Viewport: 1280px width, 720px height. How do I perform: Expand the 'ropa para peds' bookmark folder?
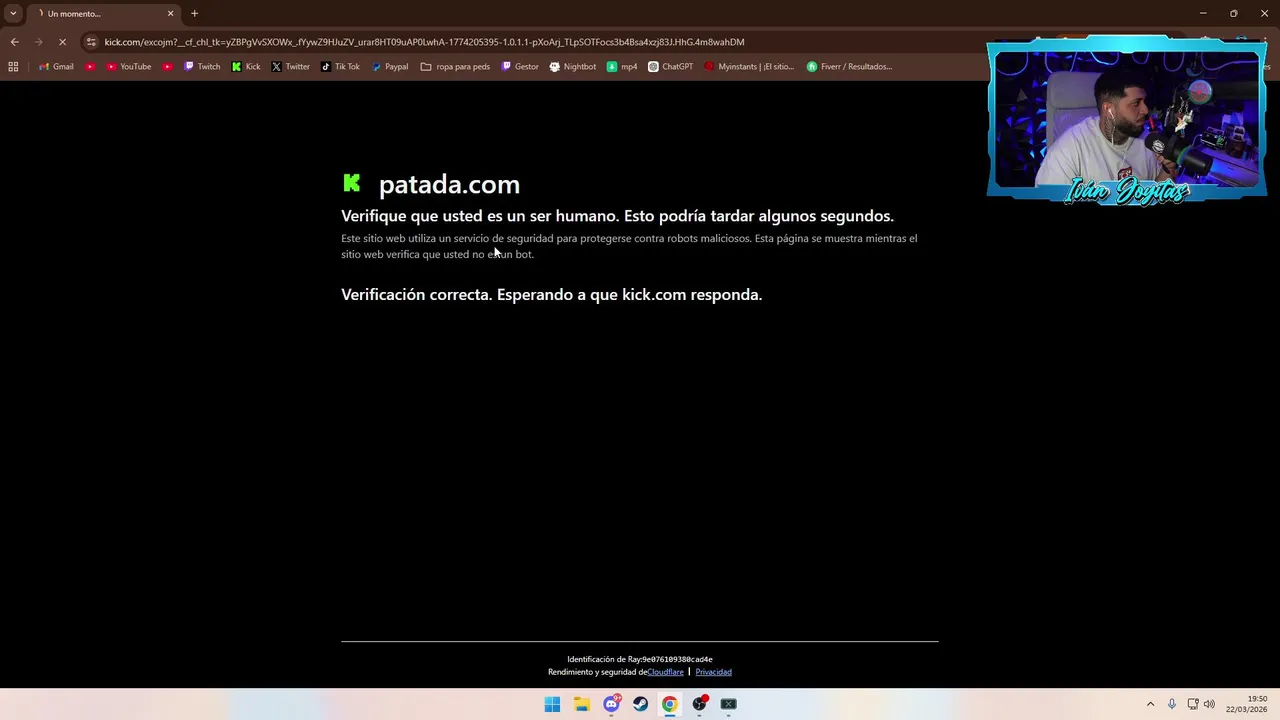455,67
